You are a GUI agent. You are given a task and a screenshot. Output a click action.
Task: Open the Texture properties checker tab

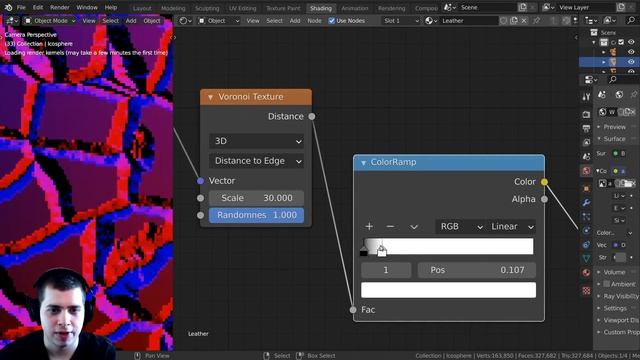coord(587,291)
